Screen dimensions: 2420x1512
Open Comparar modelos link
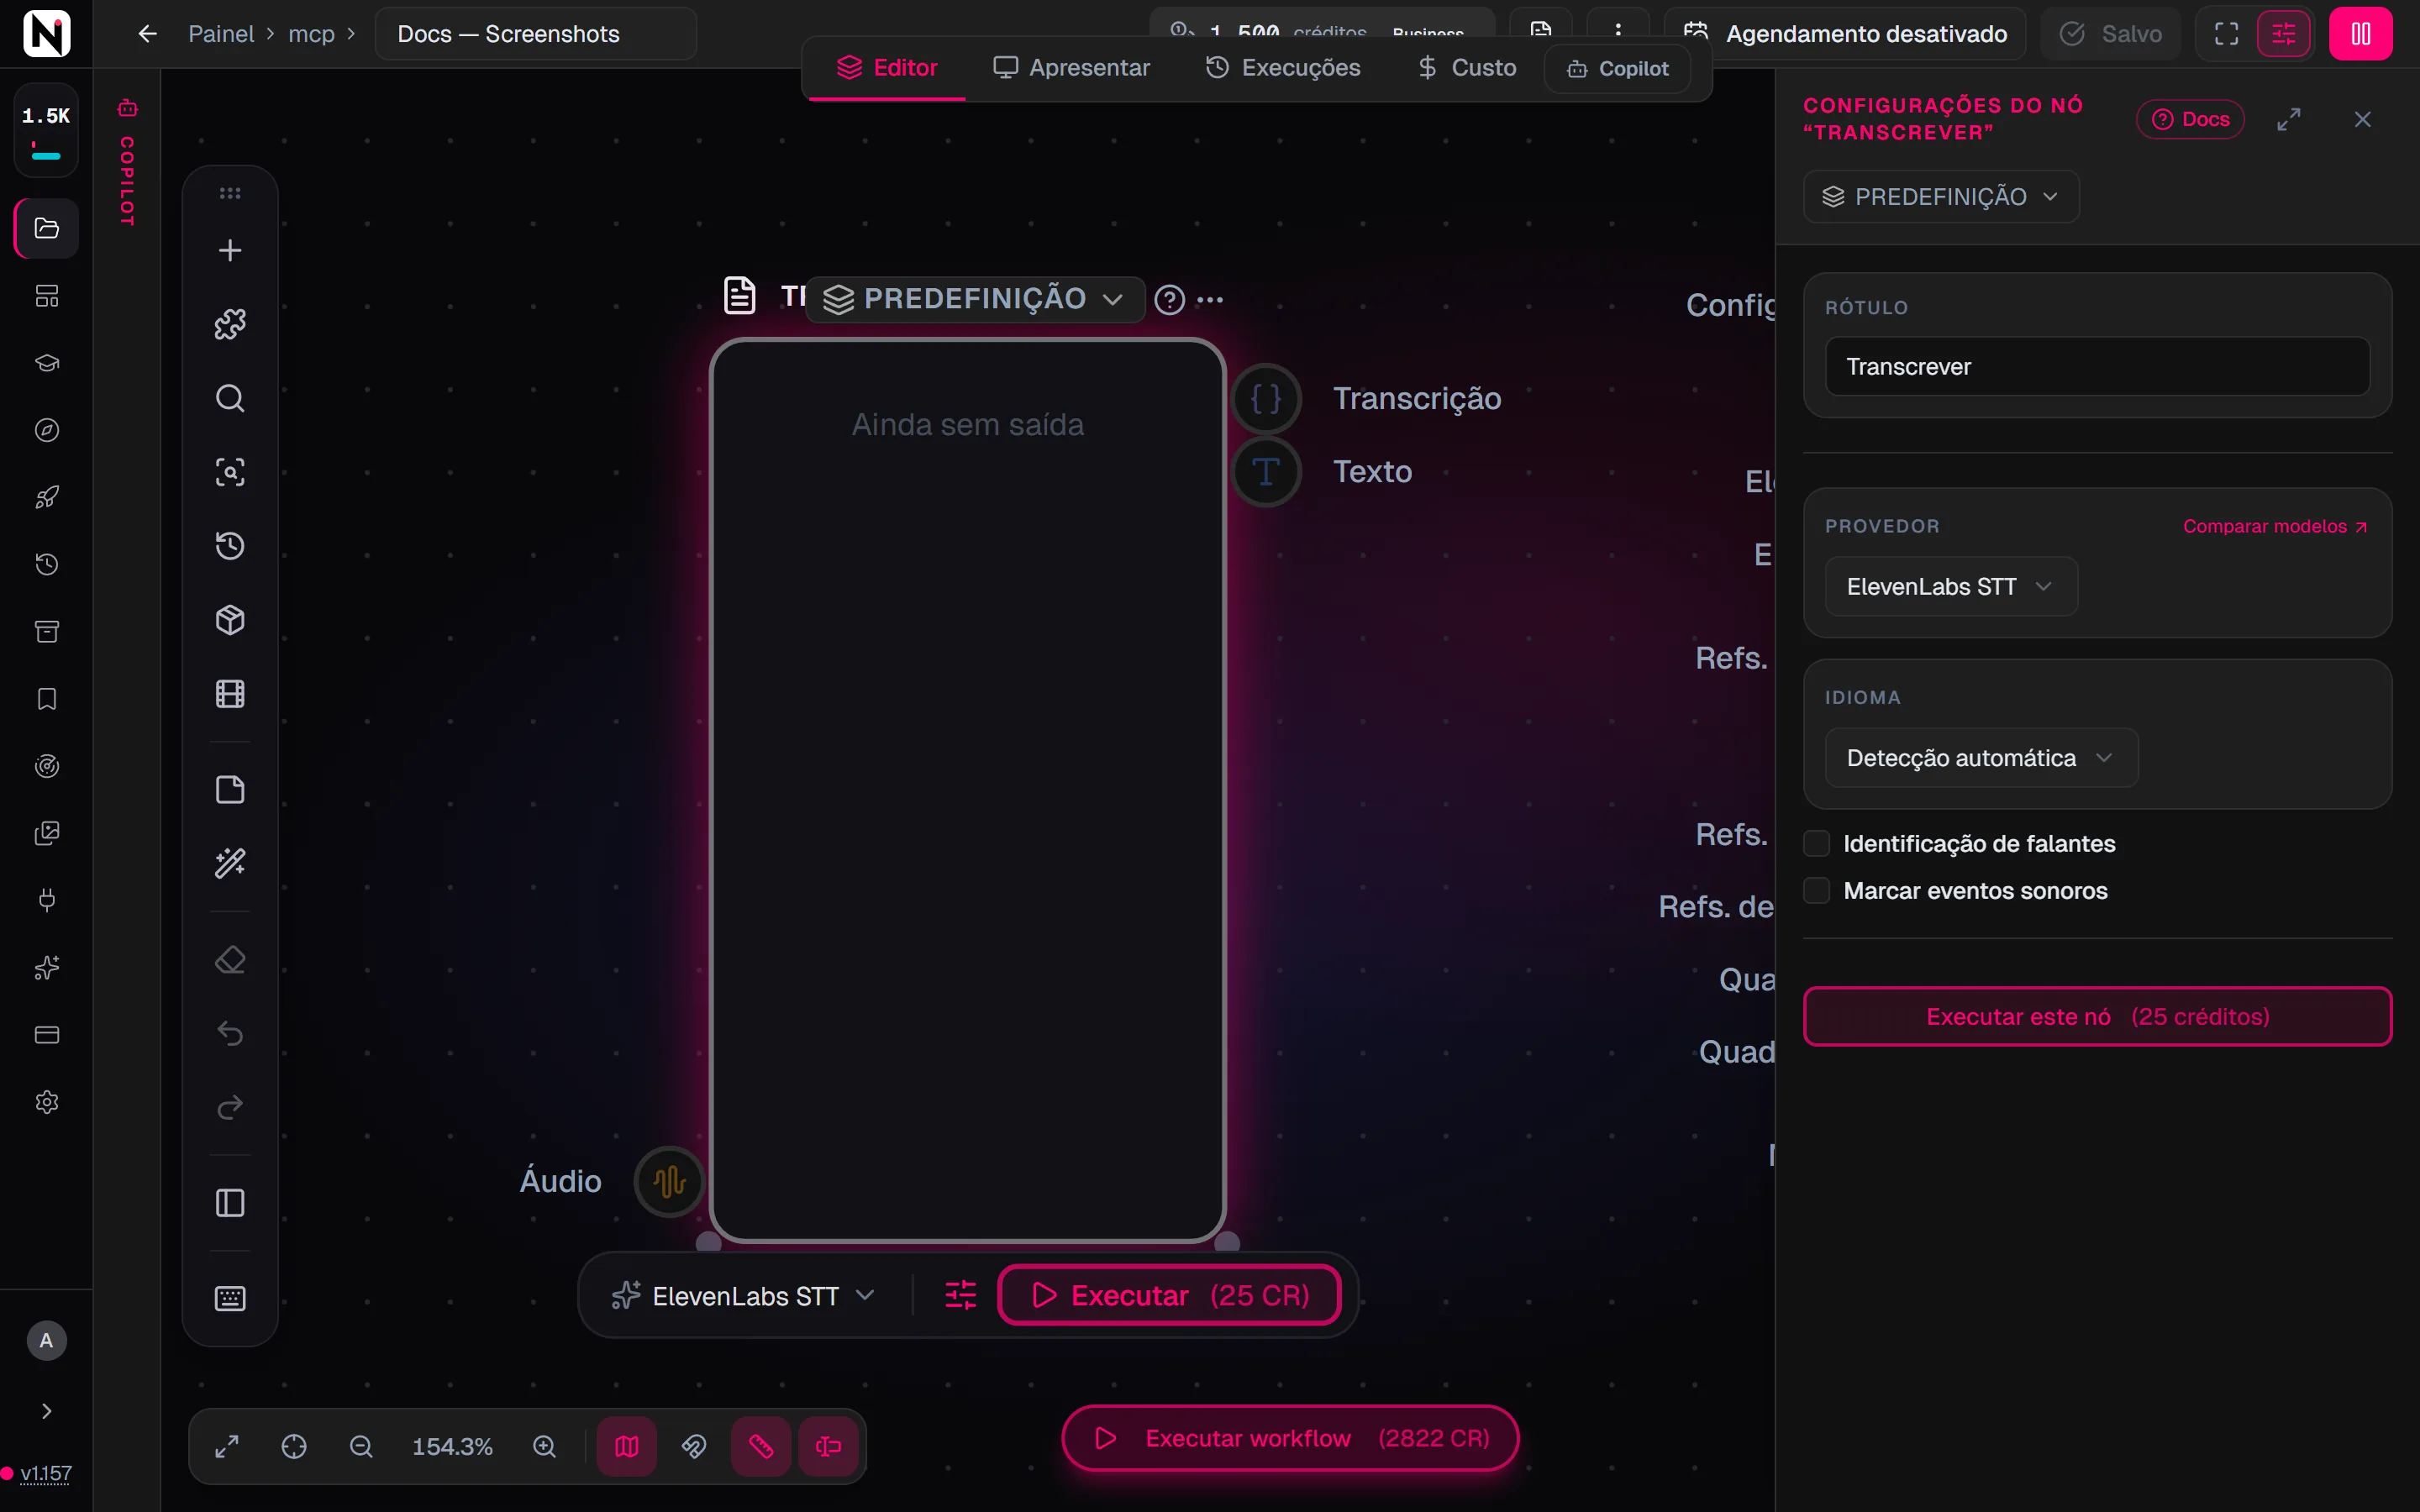tap(2274, 527)
